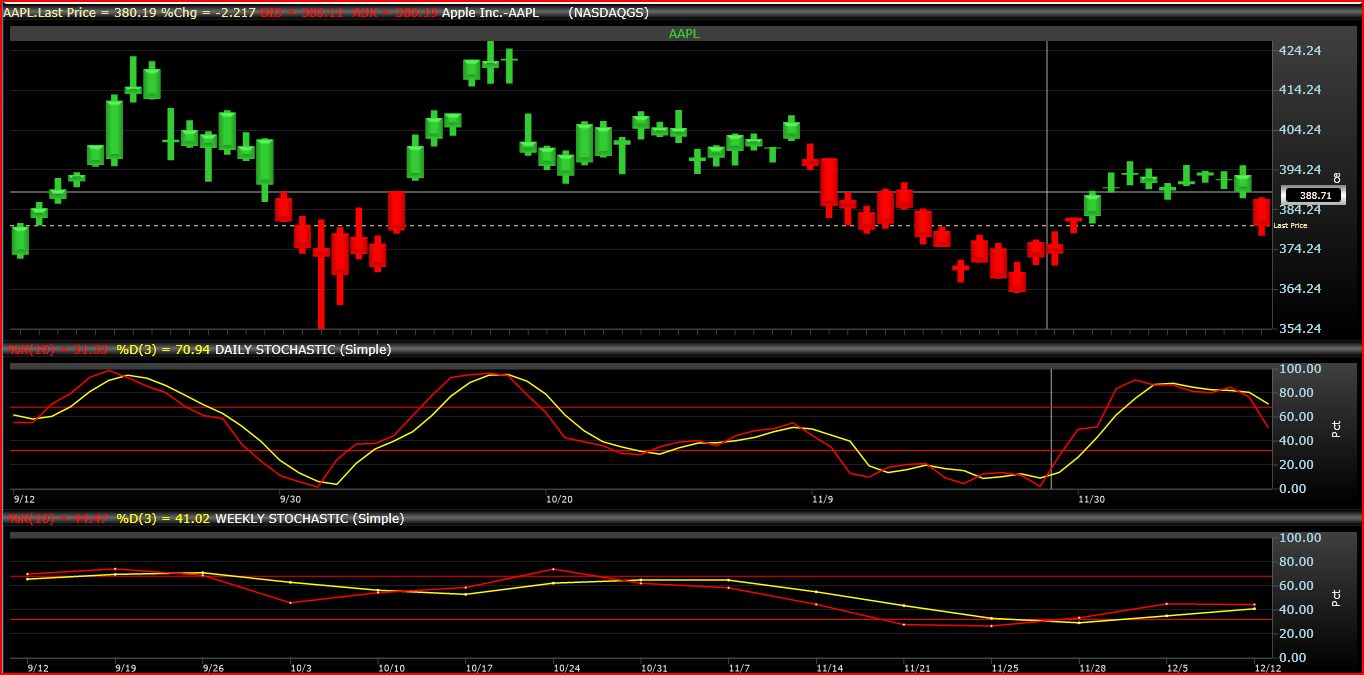The width and height of the screenshot is (1364, 675).
Task: Click the 9/30 date on daily stochastic axis
Action: (x=290, y=499)
